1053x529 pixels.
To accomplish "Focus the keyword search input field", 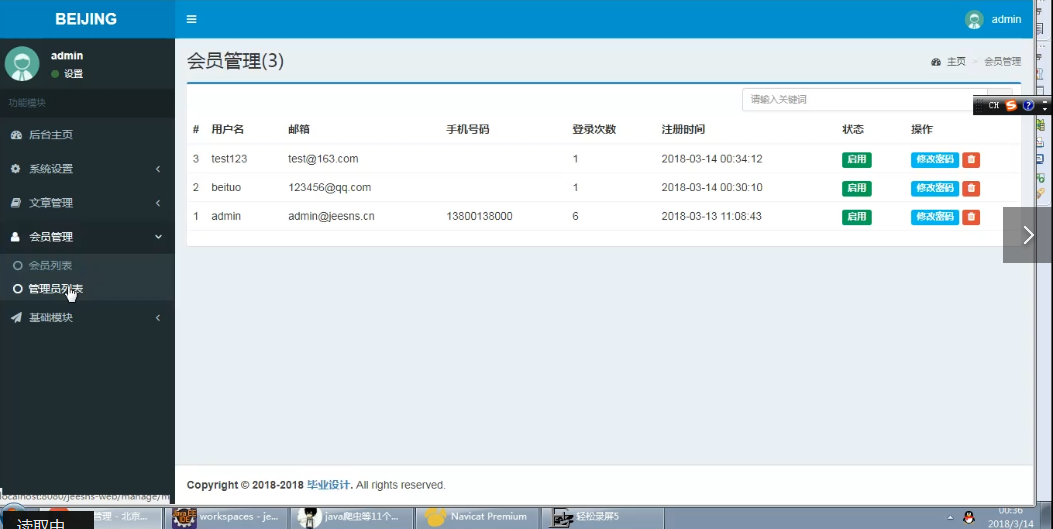I will (864, 99).
